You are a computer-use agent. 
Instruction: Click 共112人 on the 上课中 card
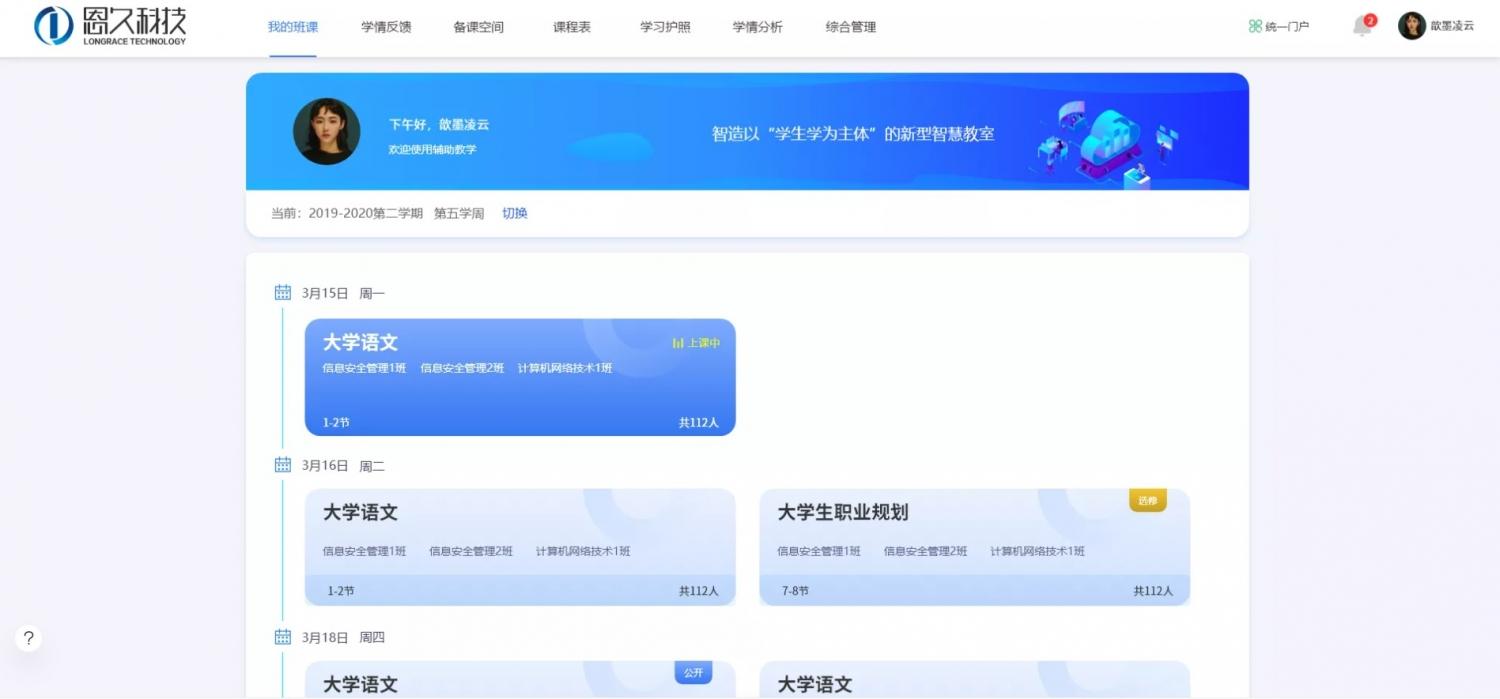tap(699, 423)
